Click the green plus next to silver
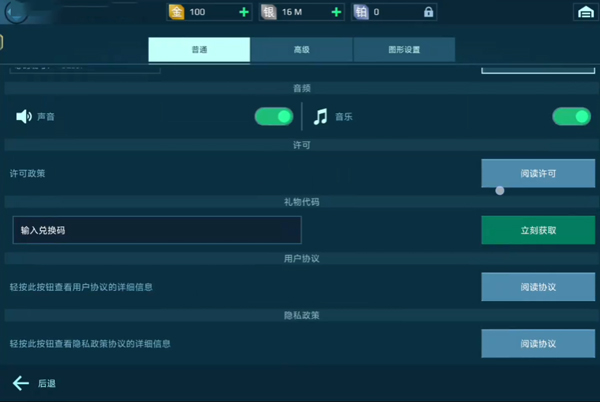This screenshot has height=402, width=600. point(336,12)
